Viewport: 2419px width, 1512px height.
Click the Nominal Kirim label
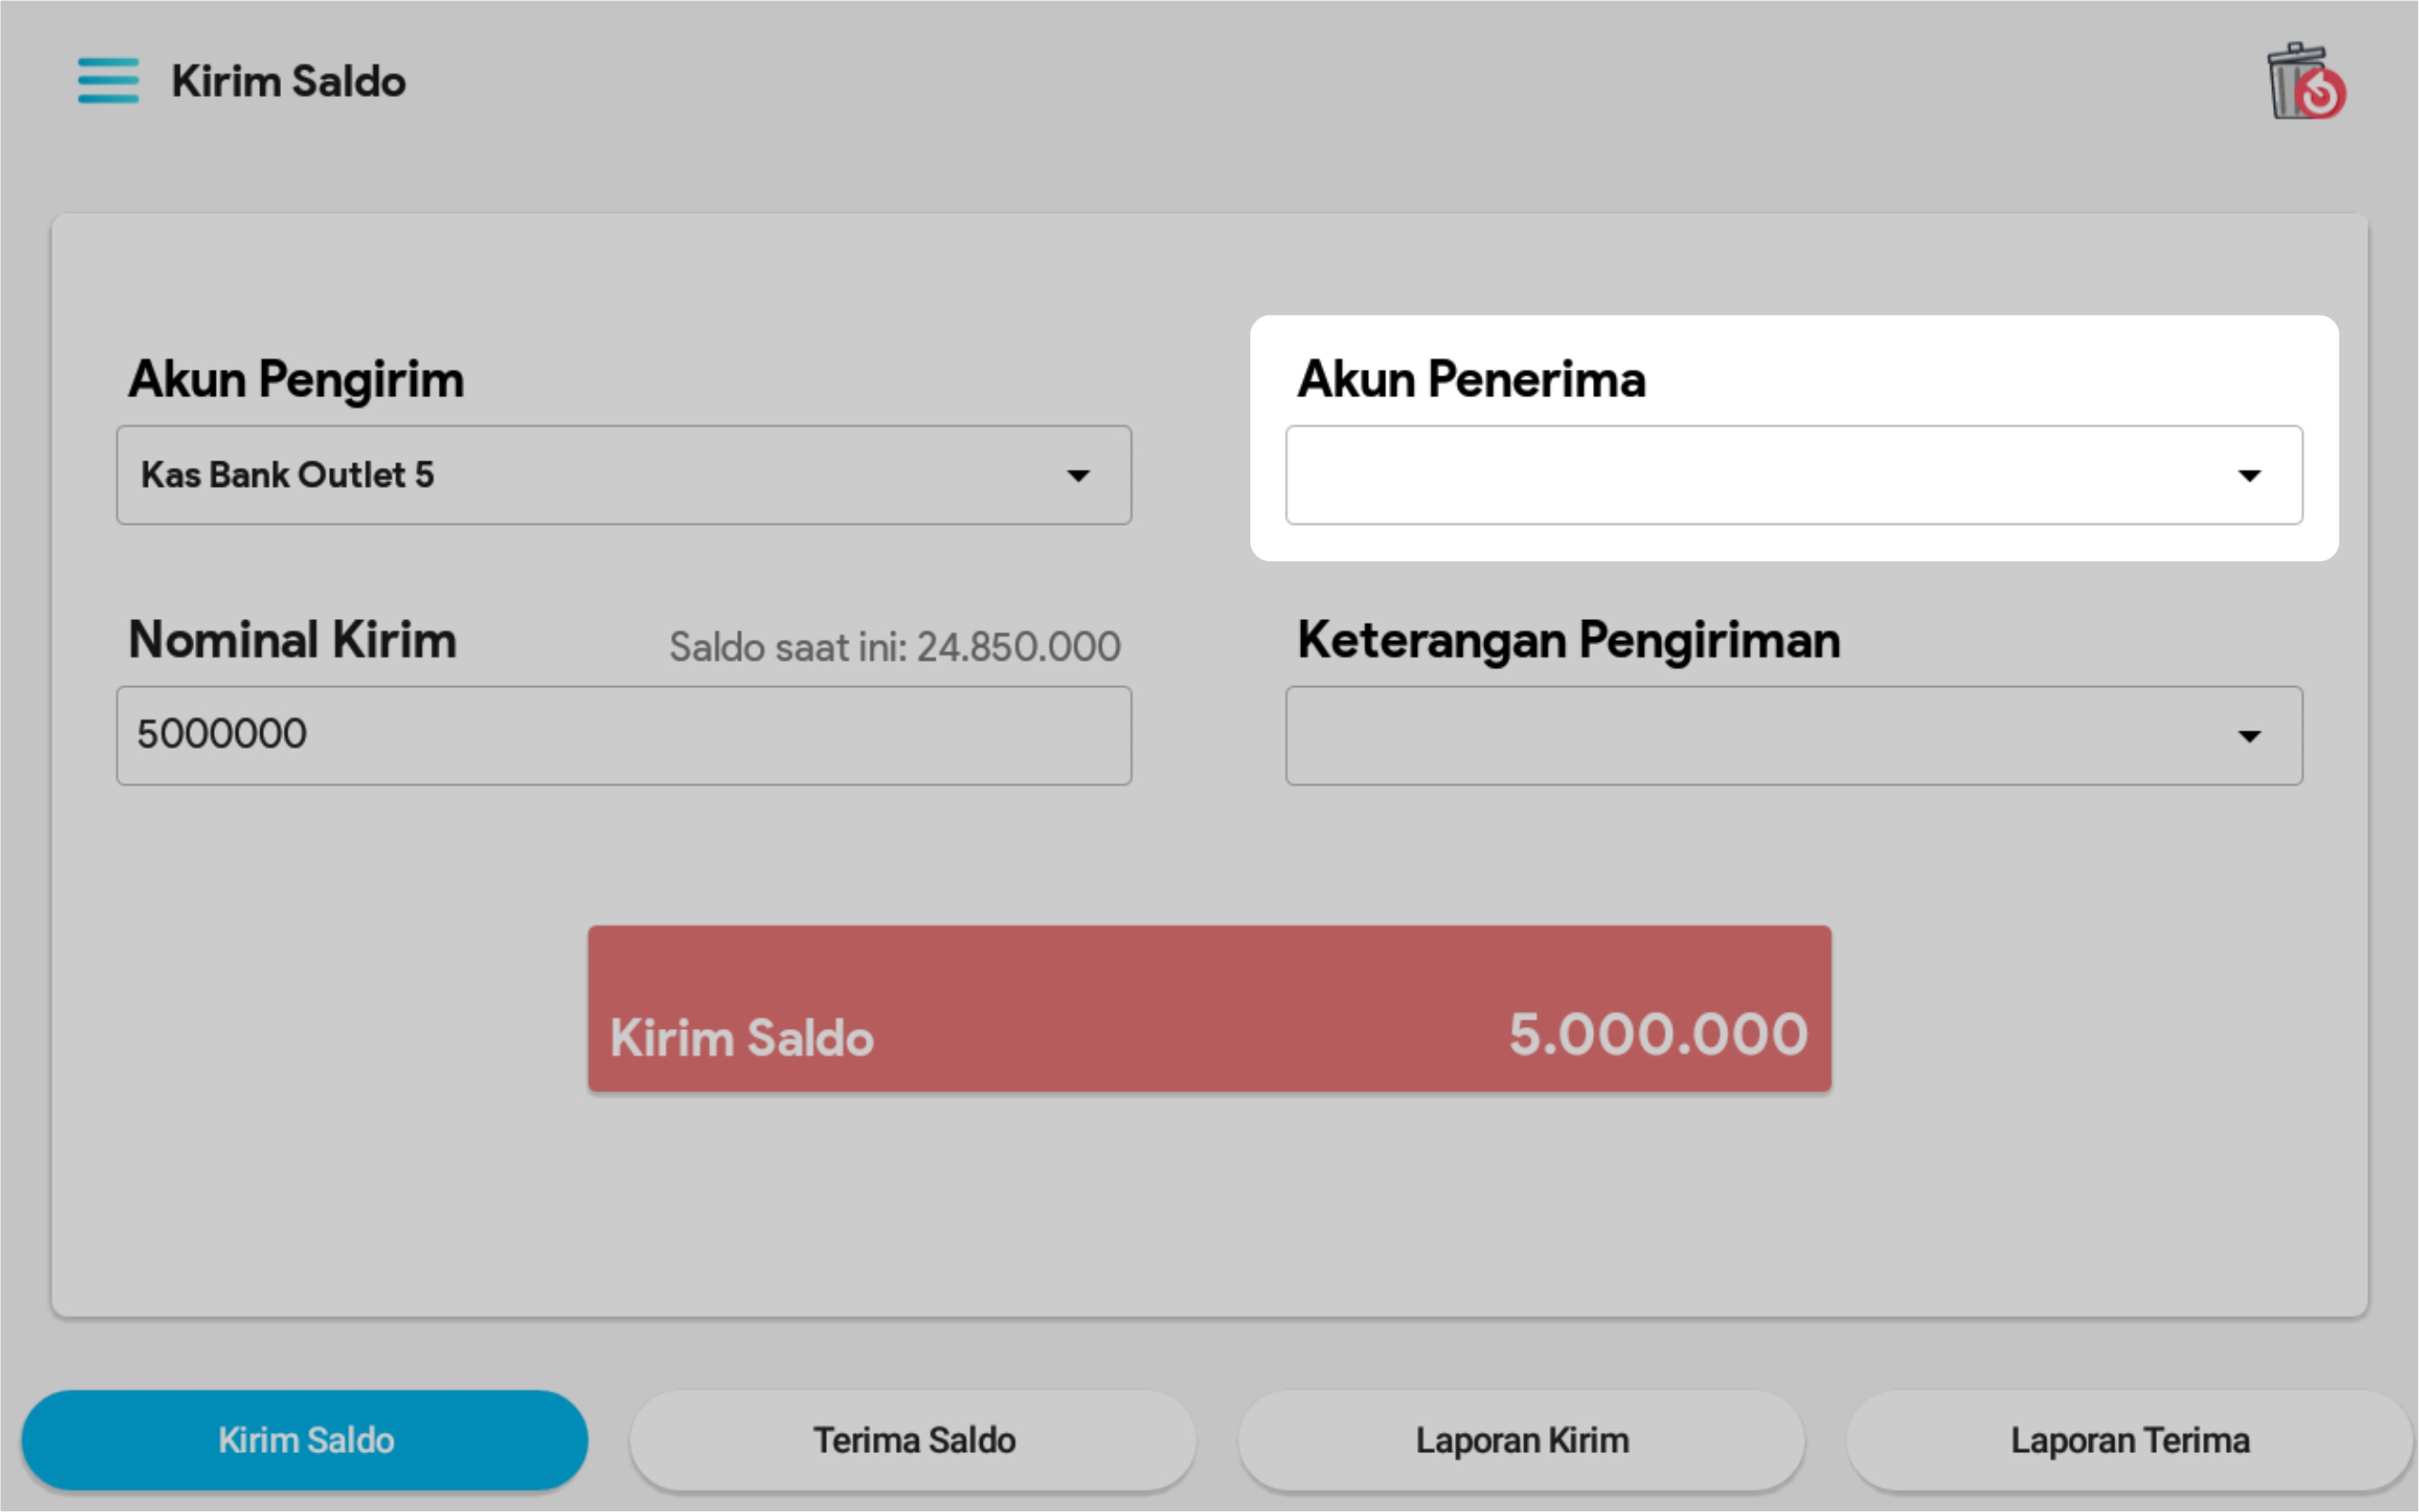(292, 640)
